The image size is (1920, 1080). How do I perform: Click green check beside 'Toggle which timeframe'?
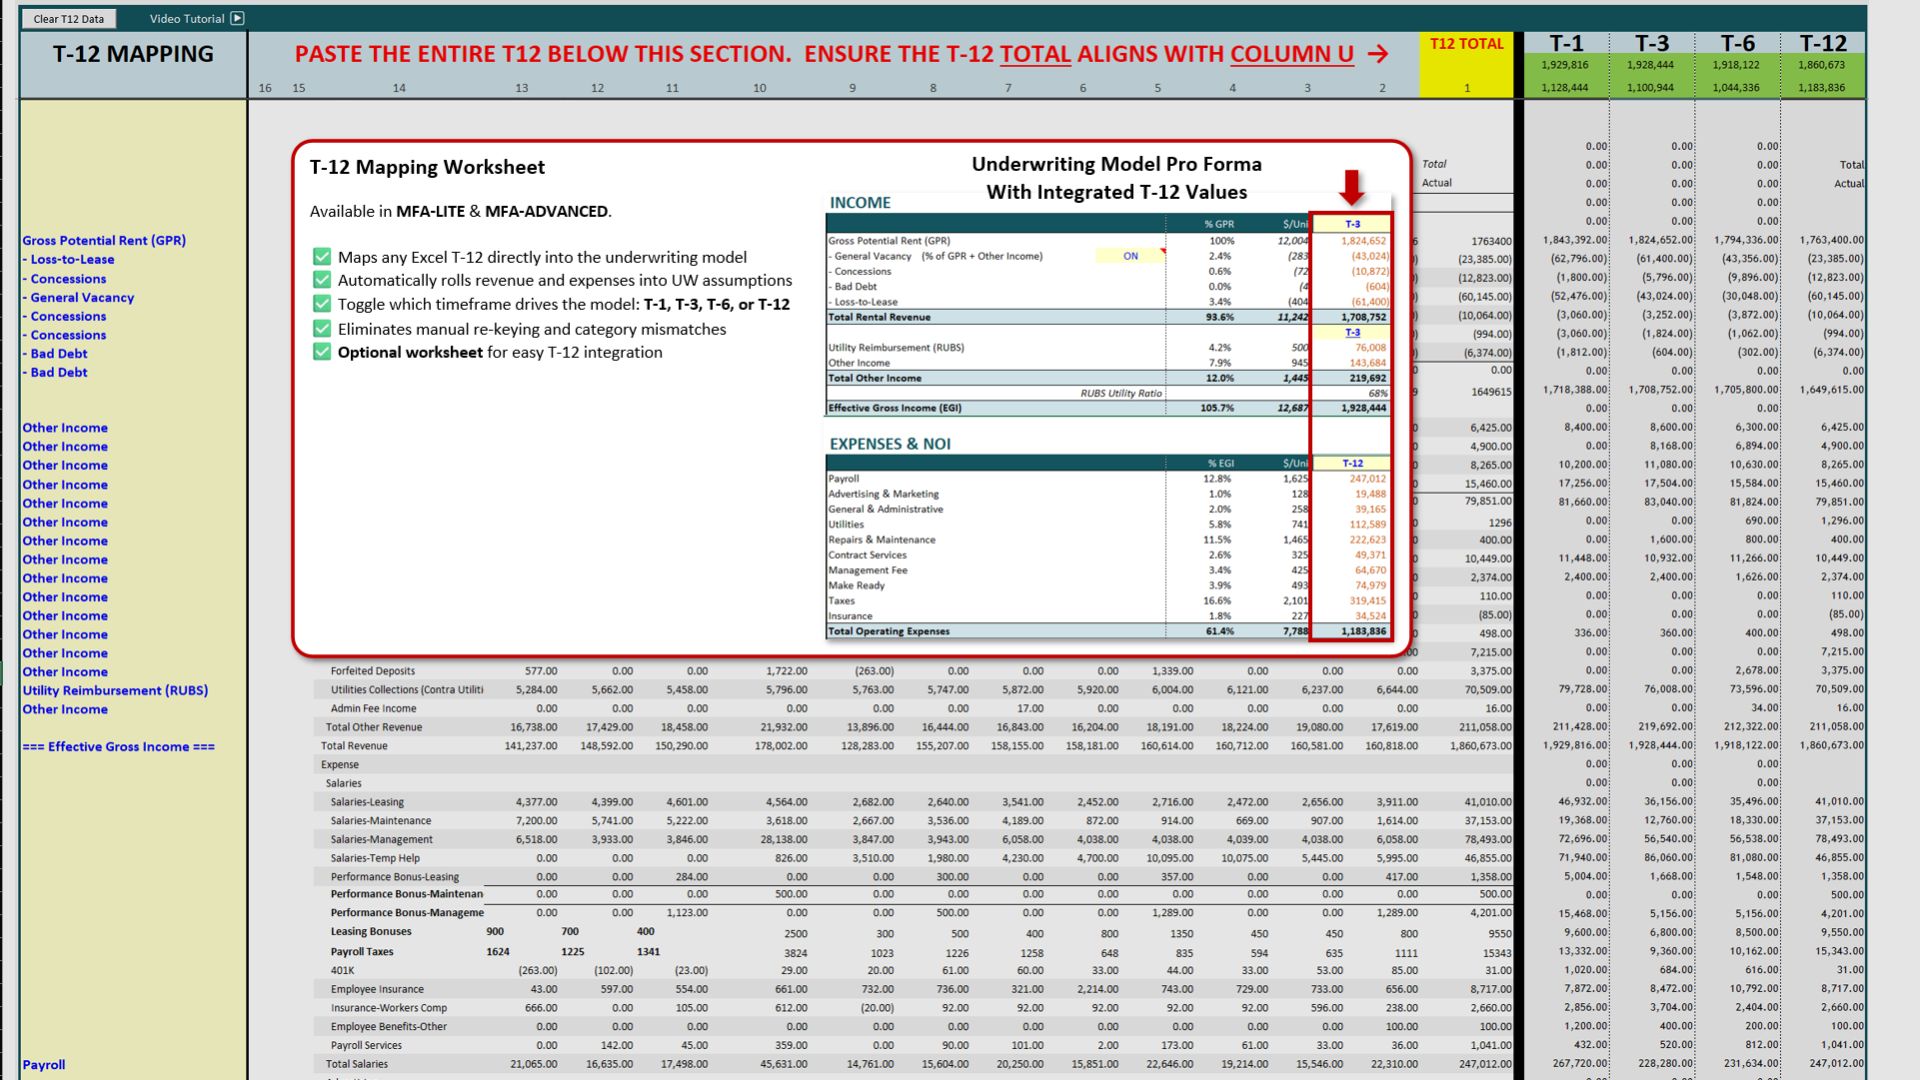[321, 304]
